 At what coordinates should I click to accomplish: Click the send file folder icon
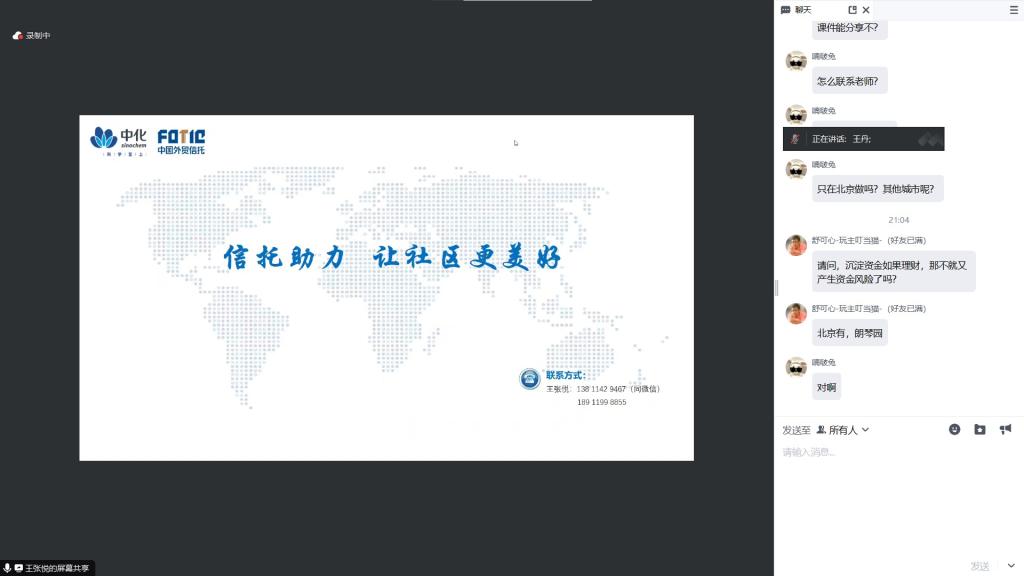(x=980, y=429)
